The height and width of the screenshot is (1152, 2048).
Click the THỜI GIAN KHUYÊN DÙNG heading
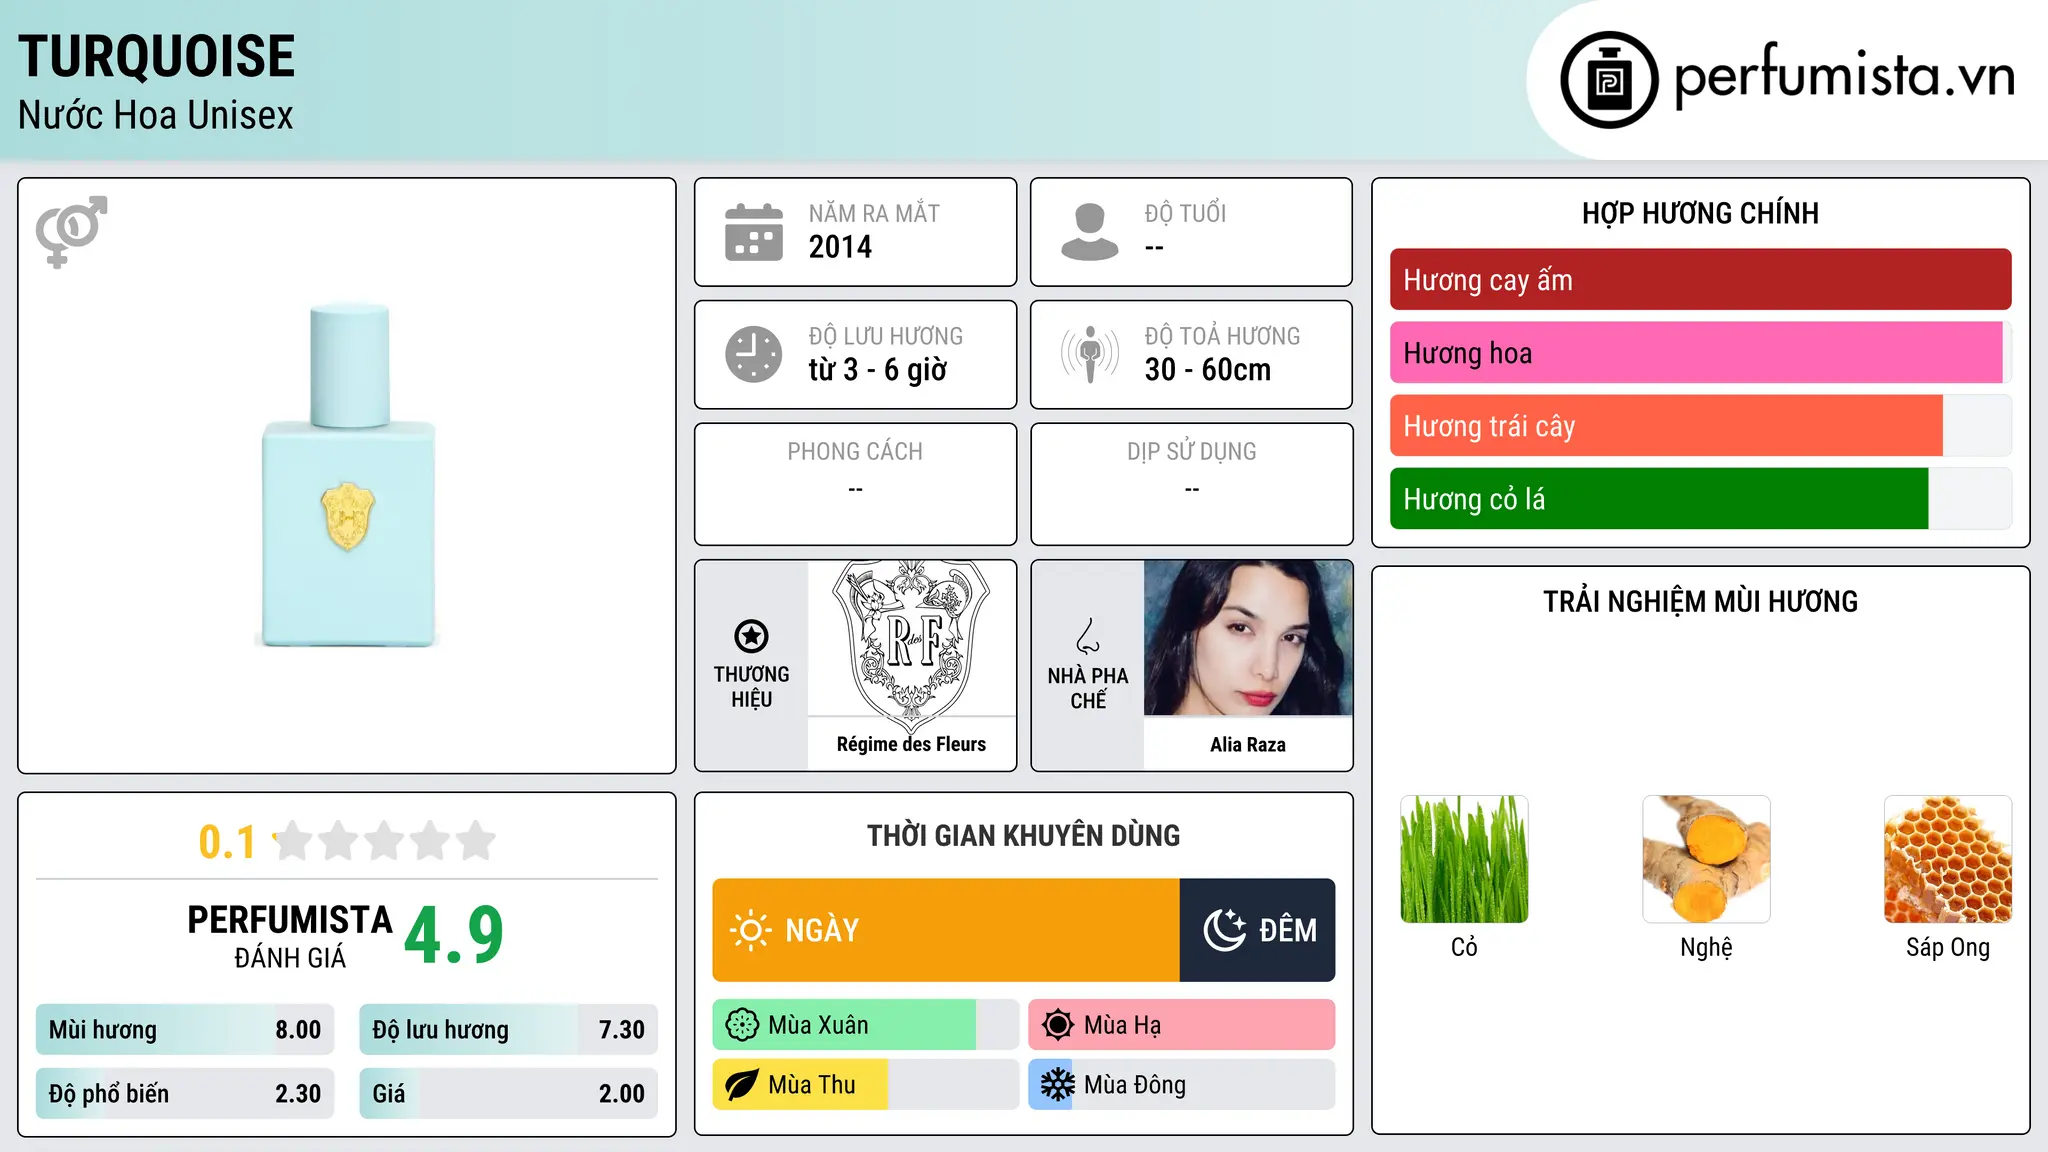1023,835
